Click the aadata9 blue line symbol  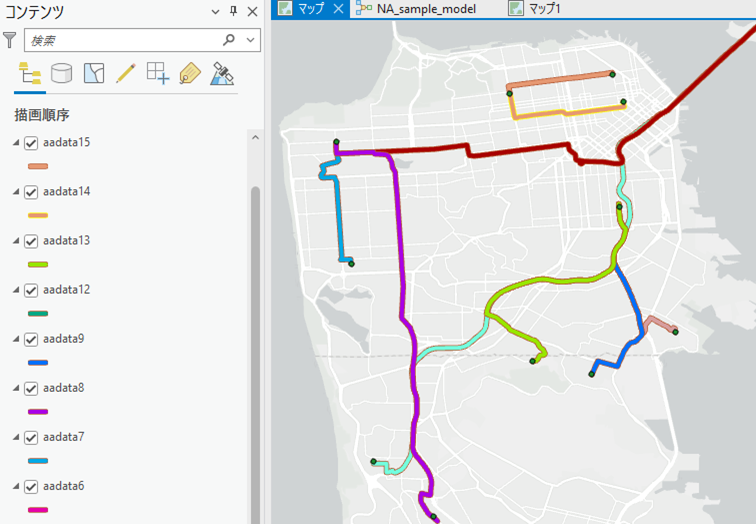tap(38, 363)
